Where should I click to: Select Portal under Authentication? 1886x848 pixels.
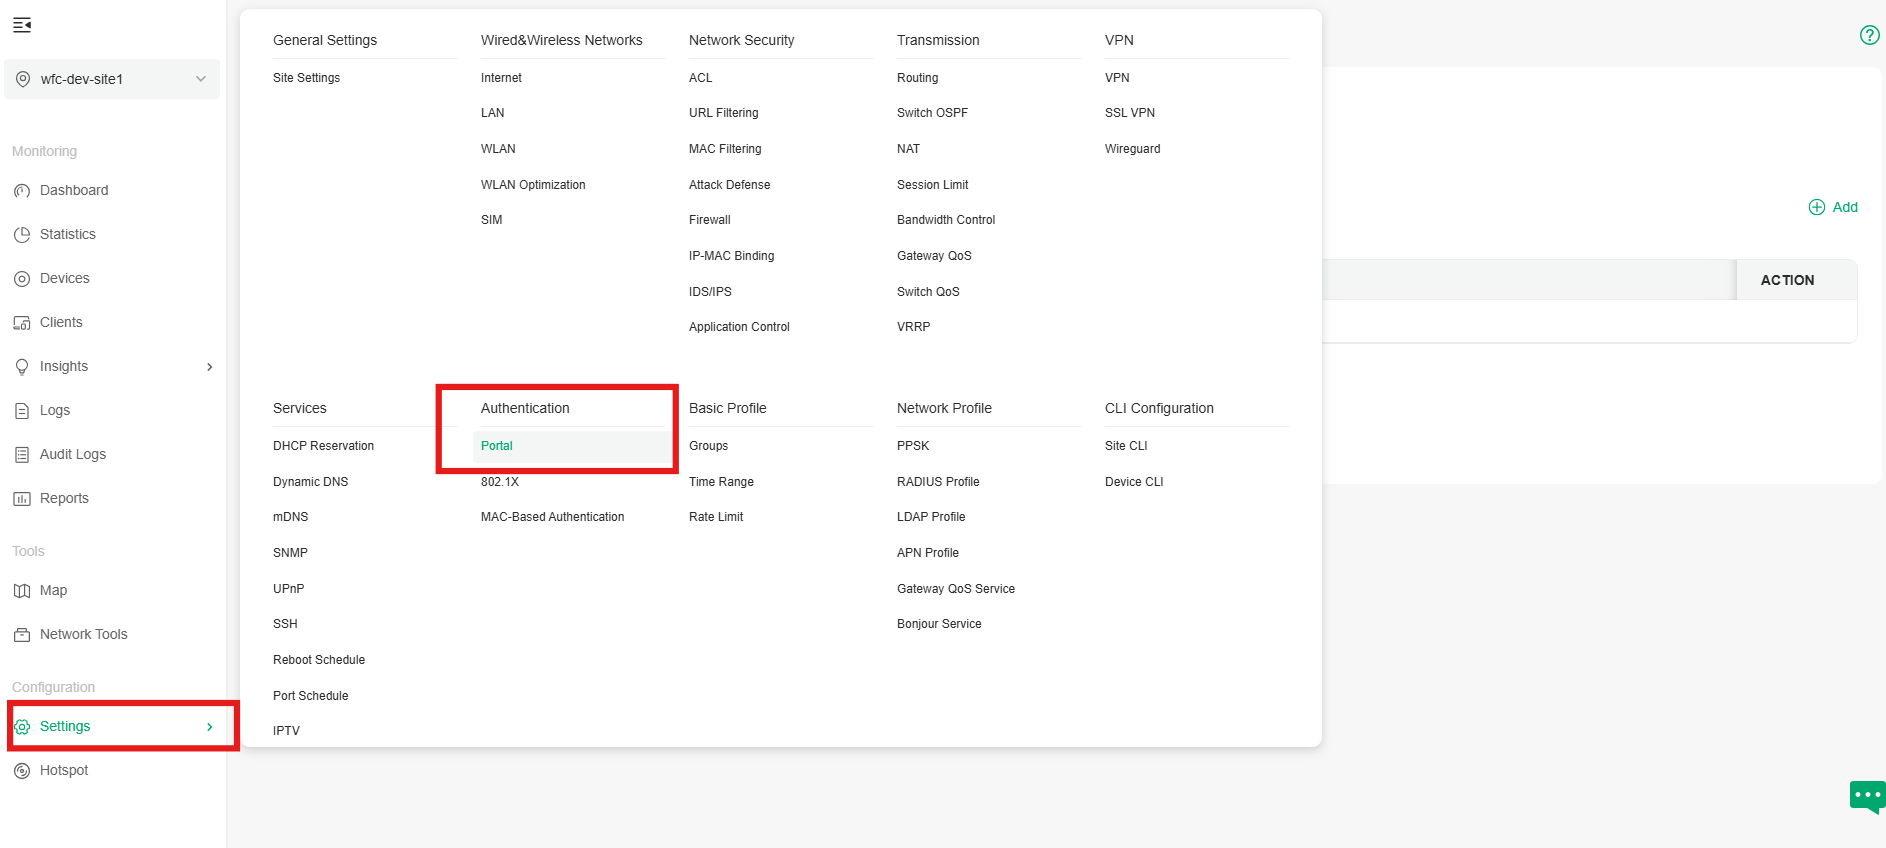click(497, 446)
